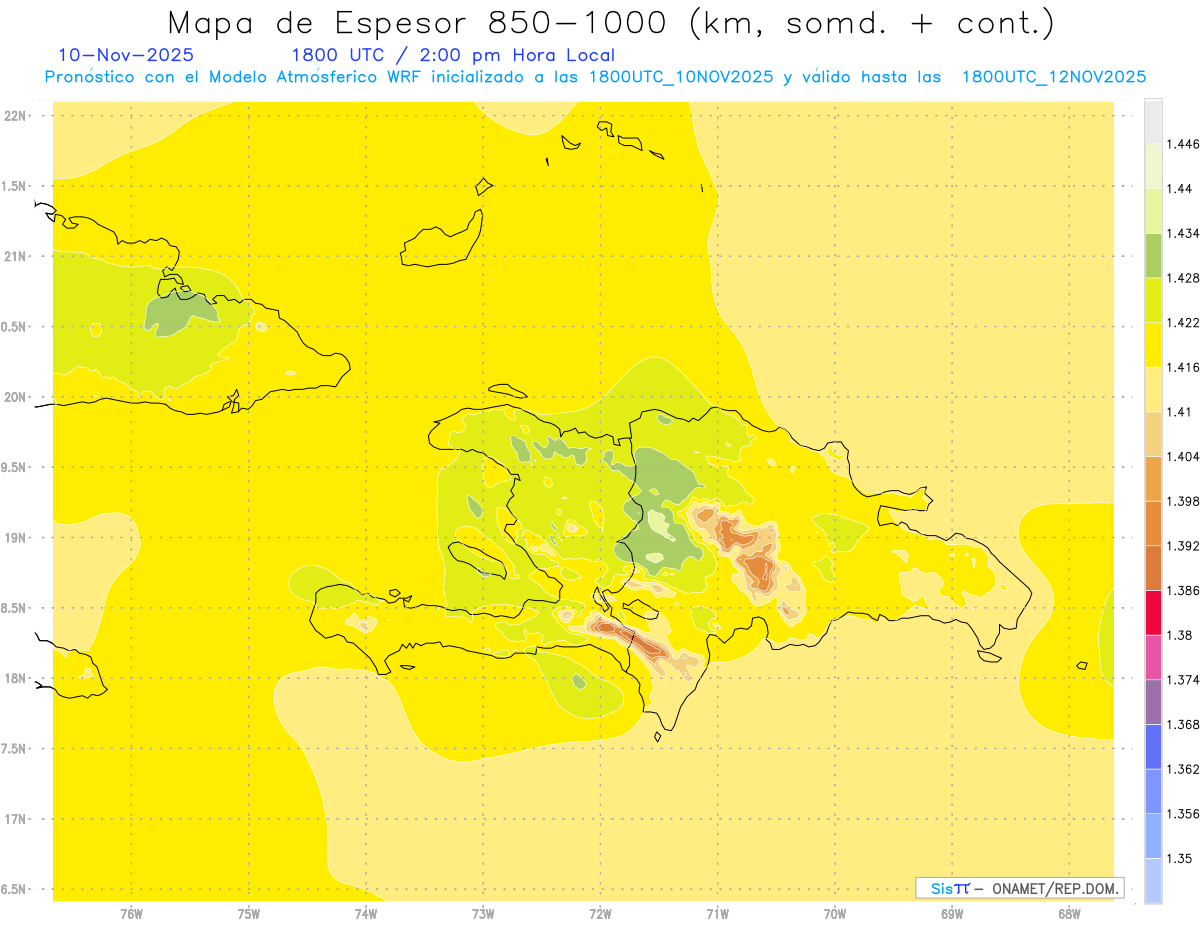Click the blue legend swatch between 1.362 and 1.368
The width and height of the screenshot is (1200, 927).
pyautogui.click(x=1153, y=746)
